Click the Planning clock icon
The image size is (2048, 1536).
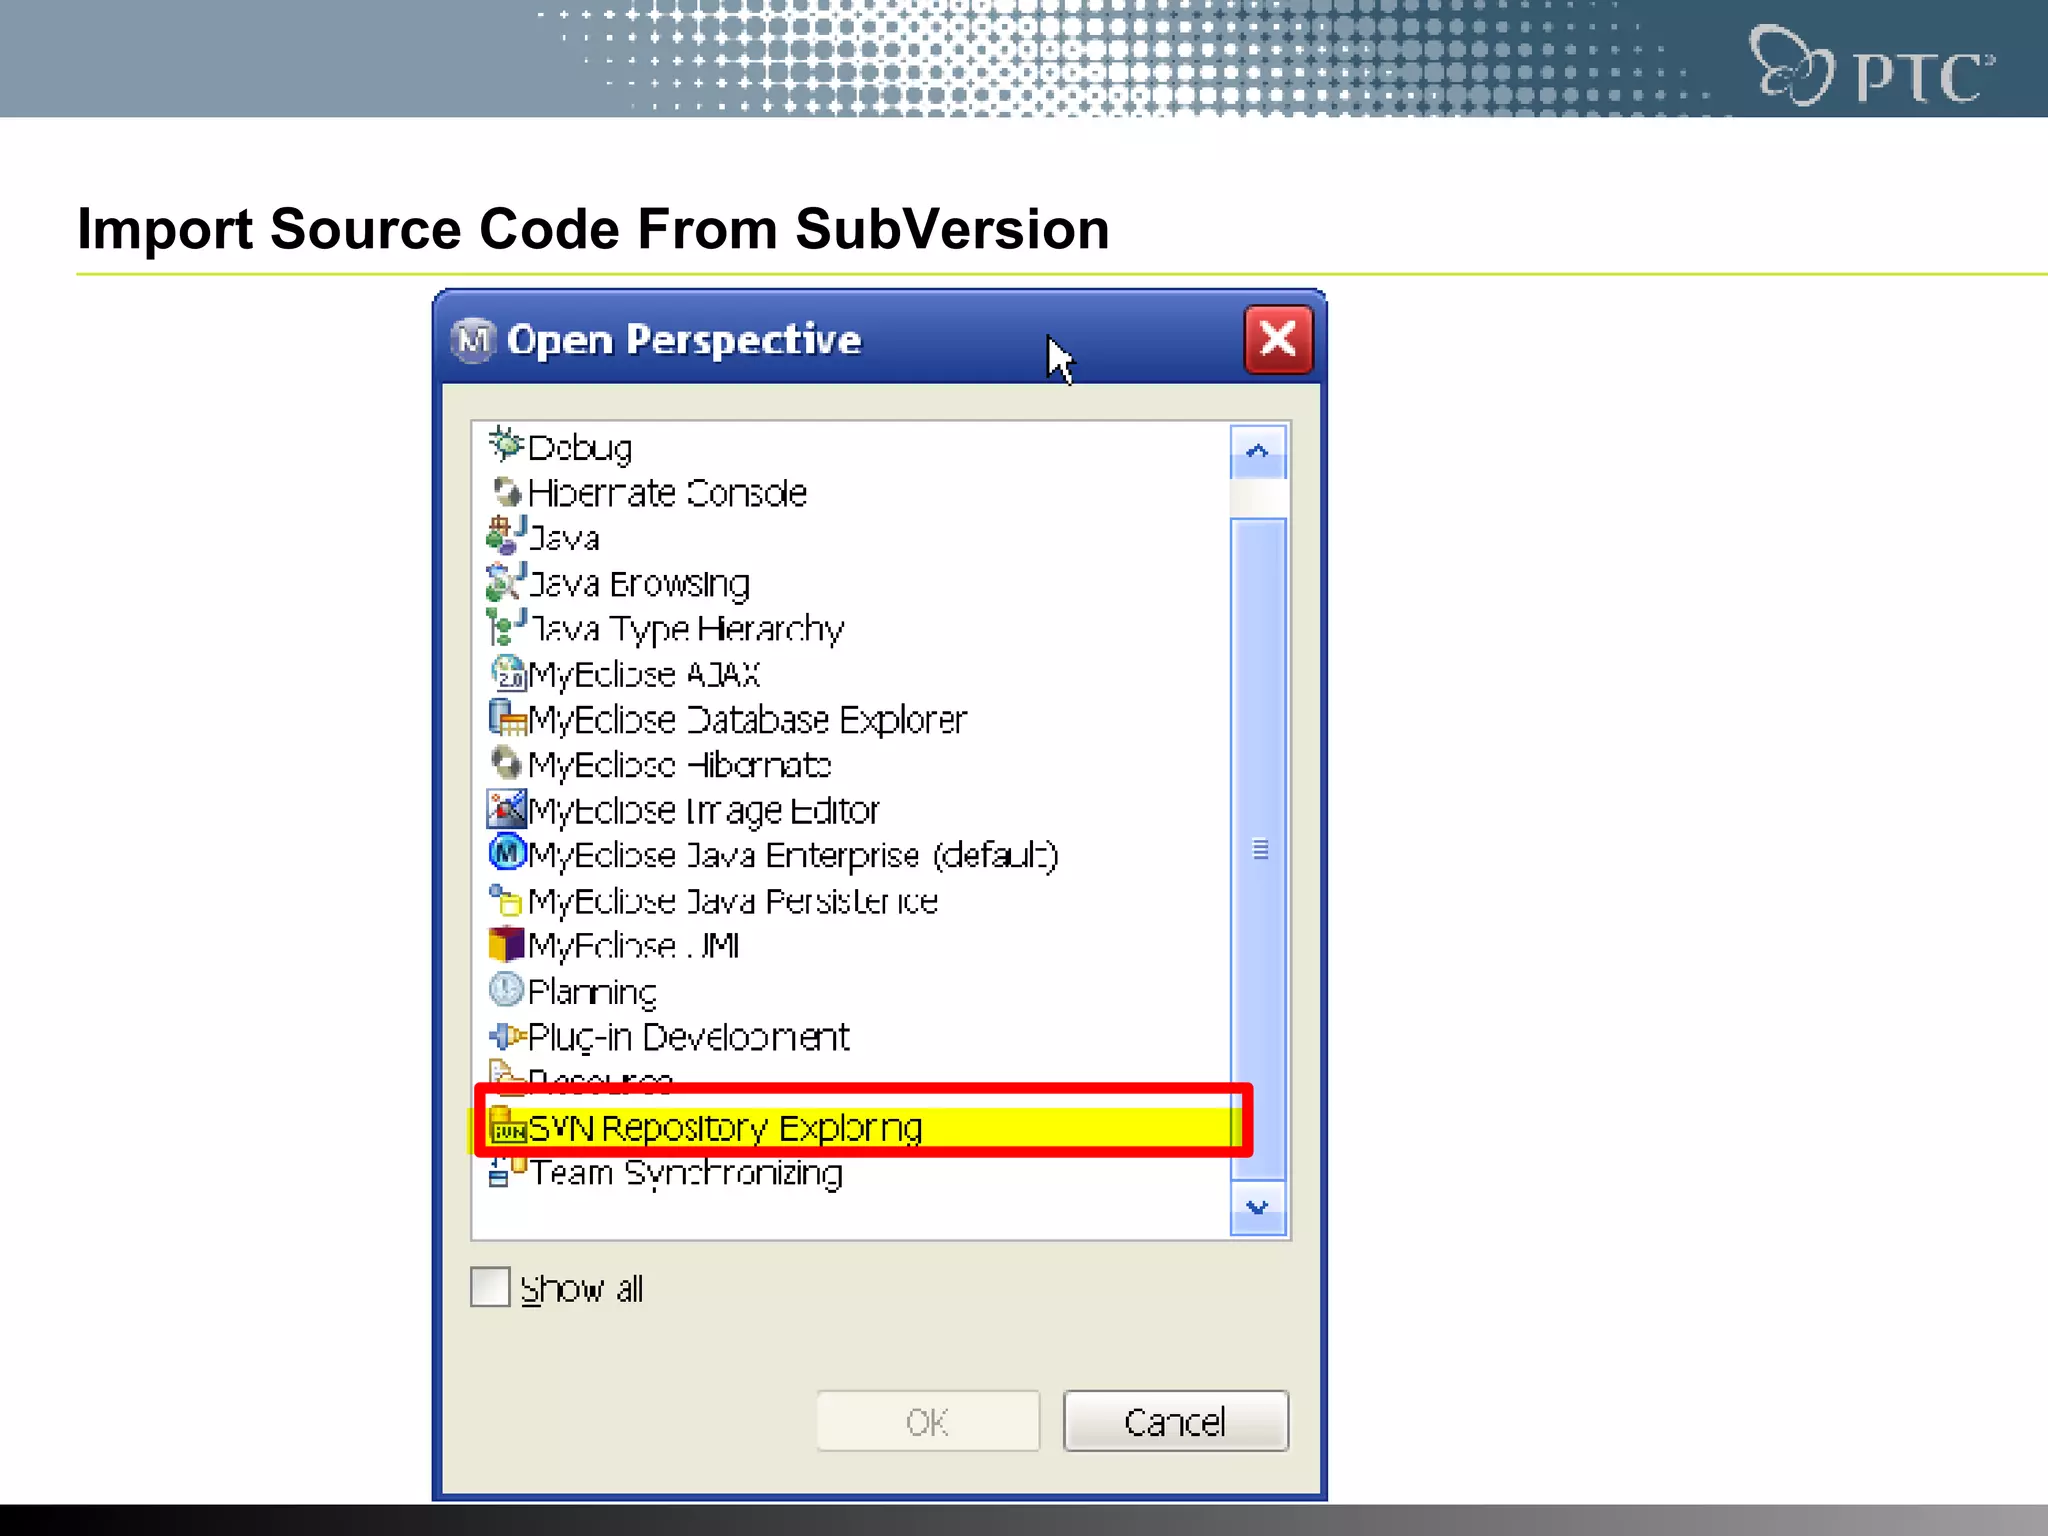click(x=507, y=990)
